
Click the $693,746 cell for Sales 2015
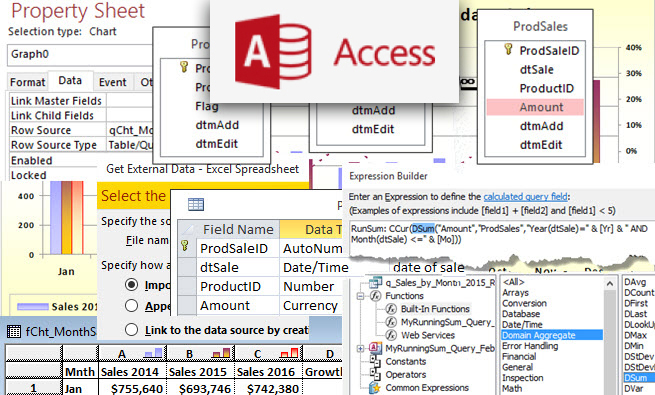pos(201,388)
